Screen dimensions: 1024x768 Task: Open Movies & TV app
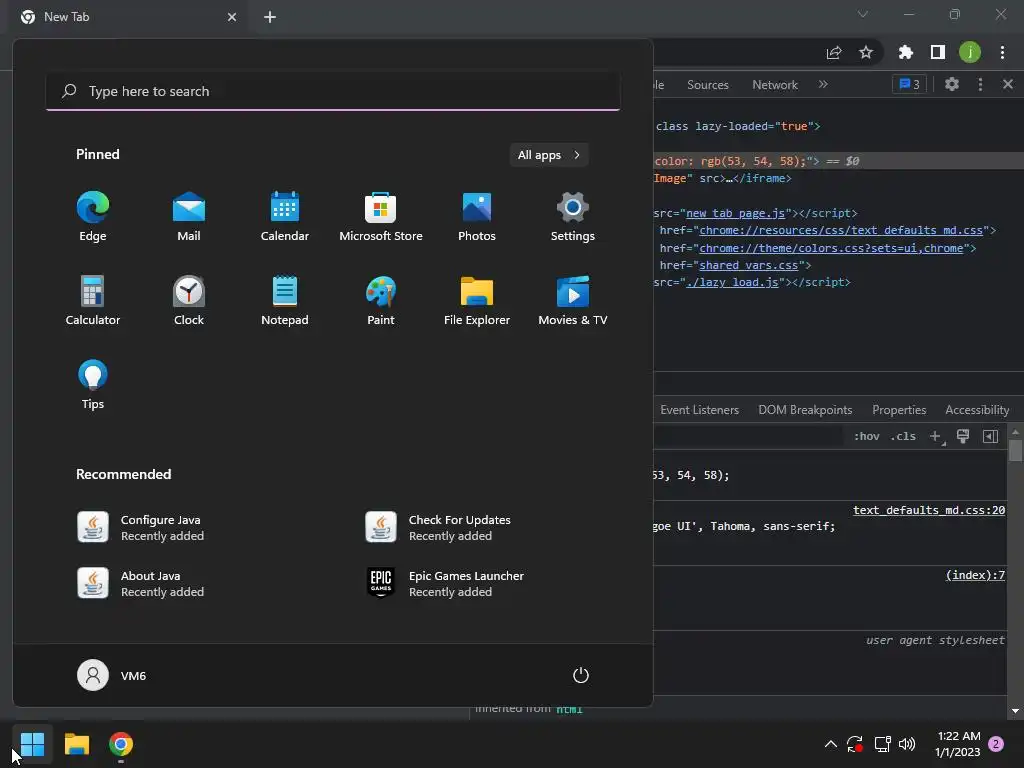573,301
